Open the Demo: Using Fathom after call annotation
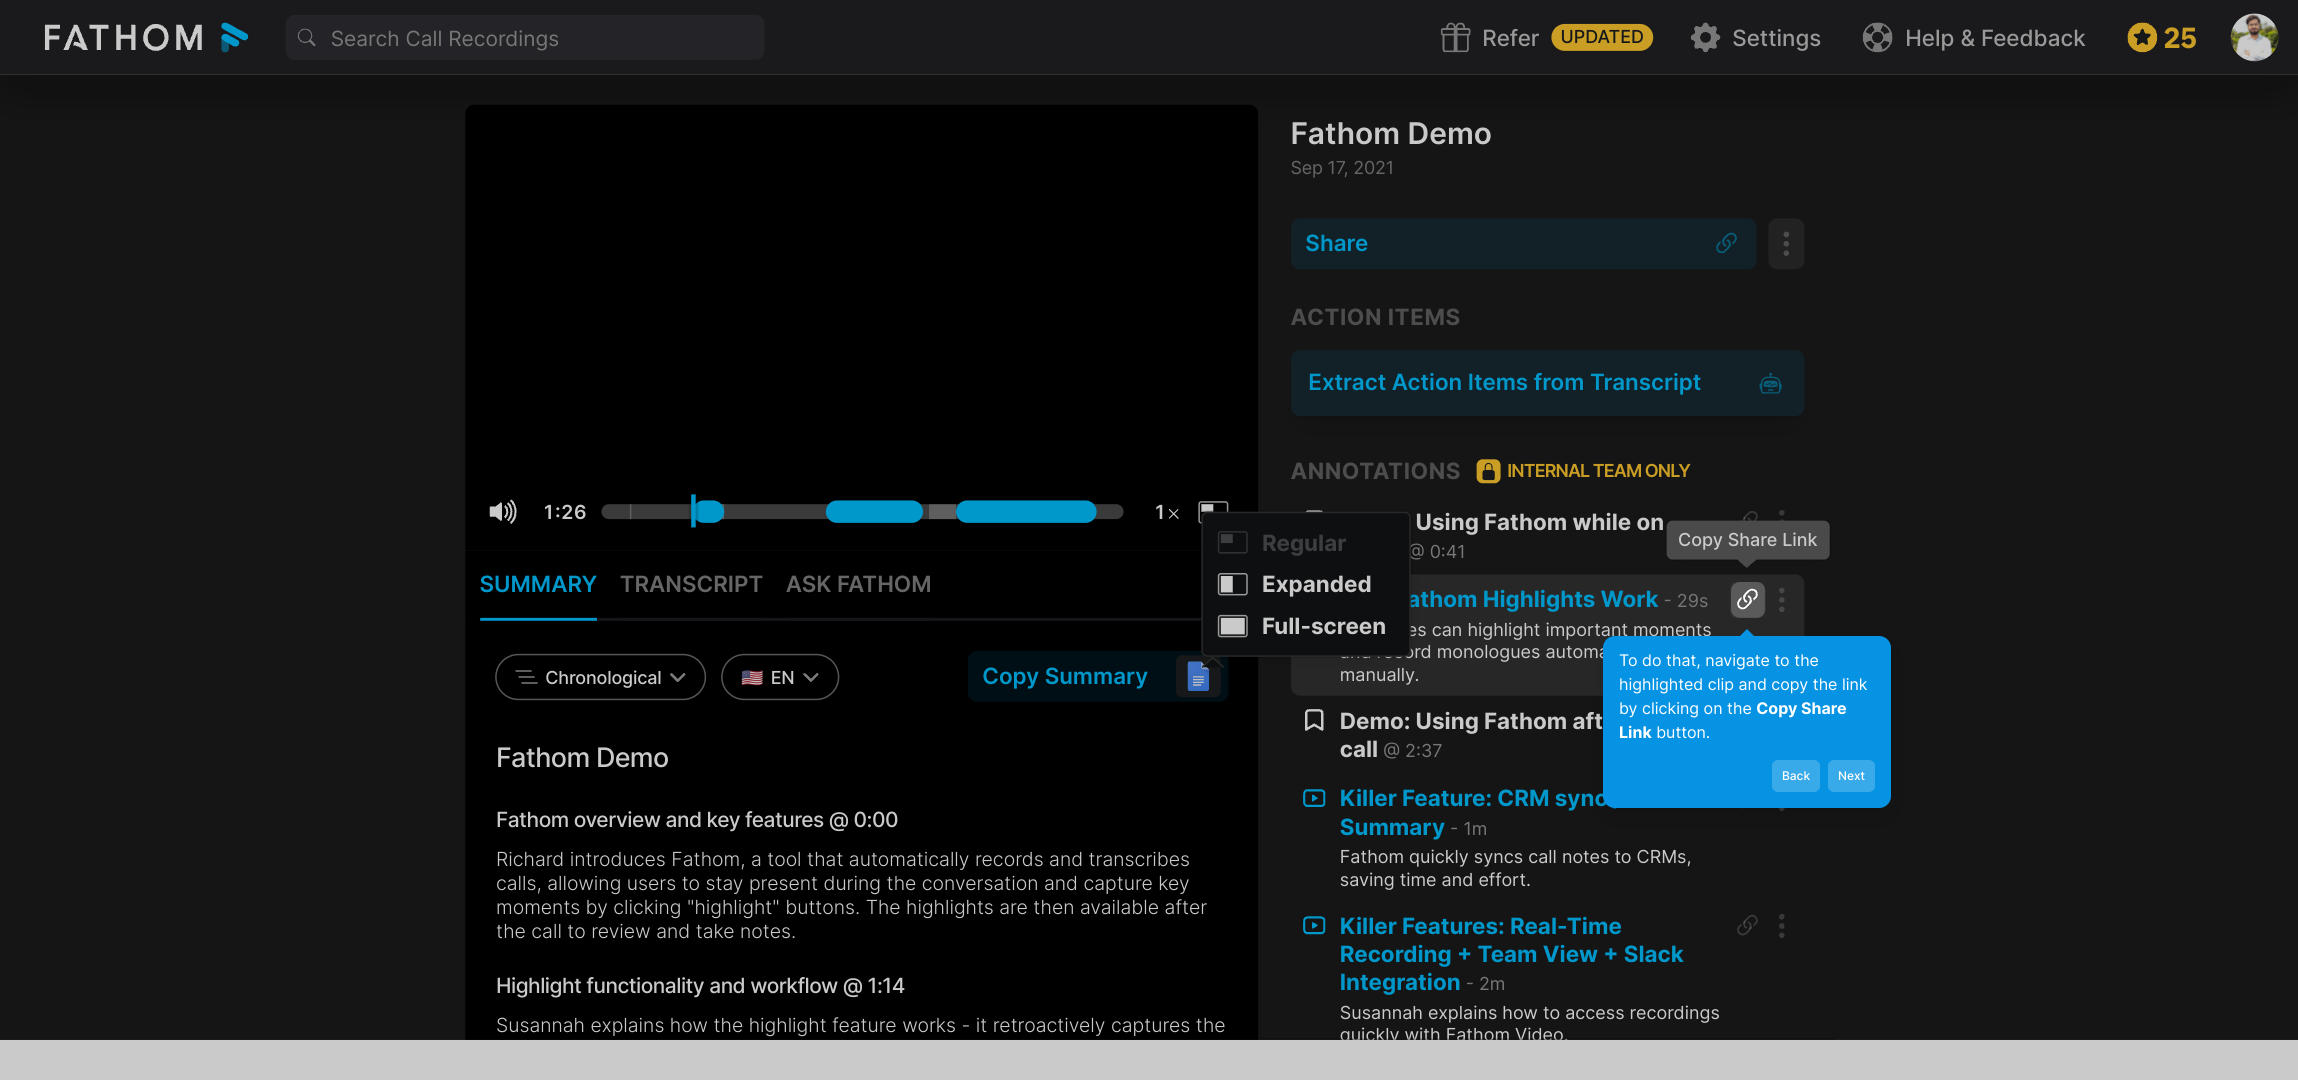The image size is (2298, 1080). pyautogui.click(x=1471, y=735)
